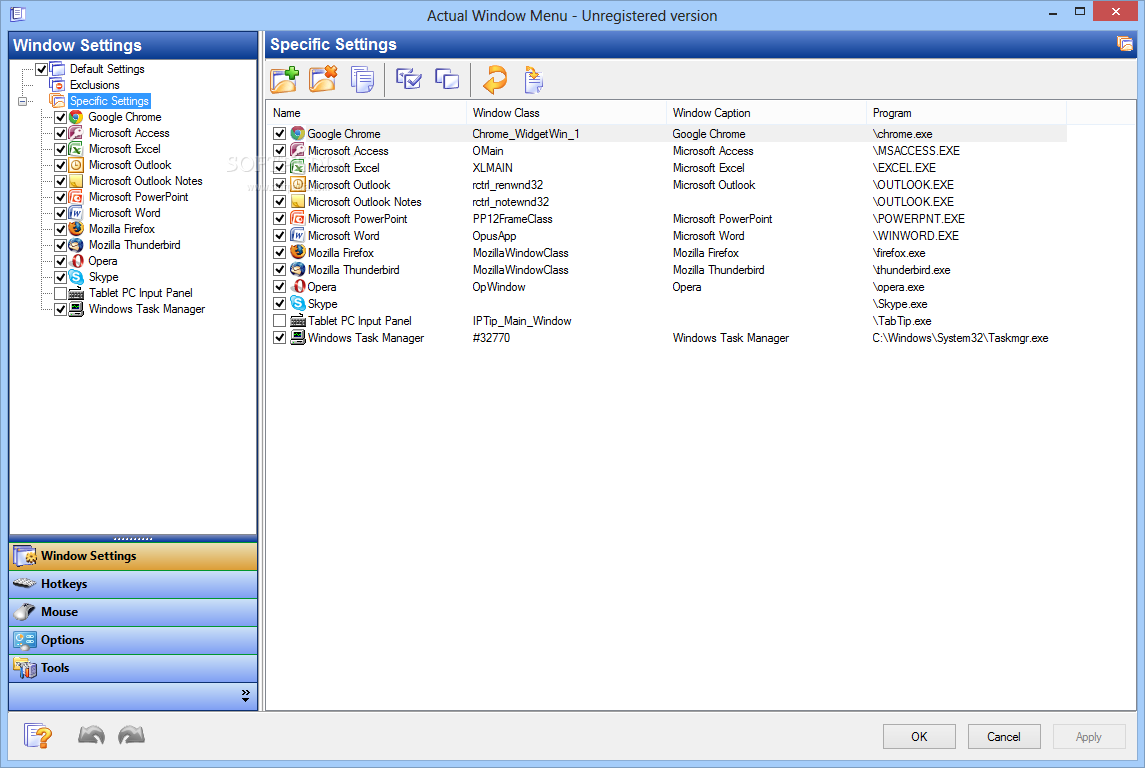1145x768 pixels.
Task: Click the Mozilla Thunderbird icon in the tree
Action: point(76,245)
